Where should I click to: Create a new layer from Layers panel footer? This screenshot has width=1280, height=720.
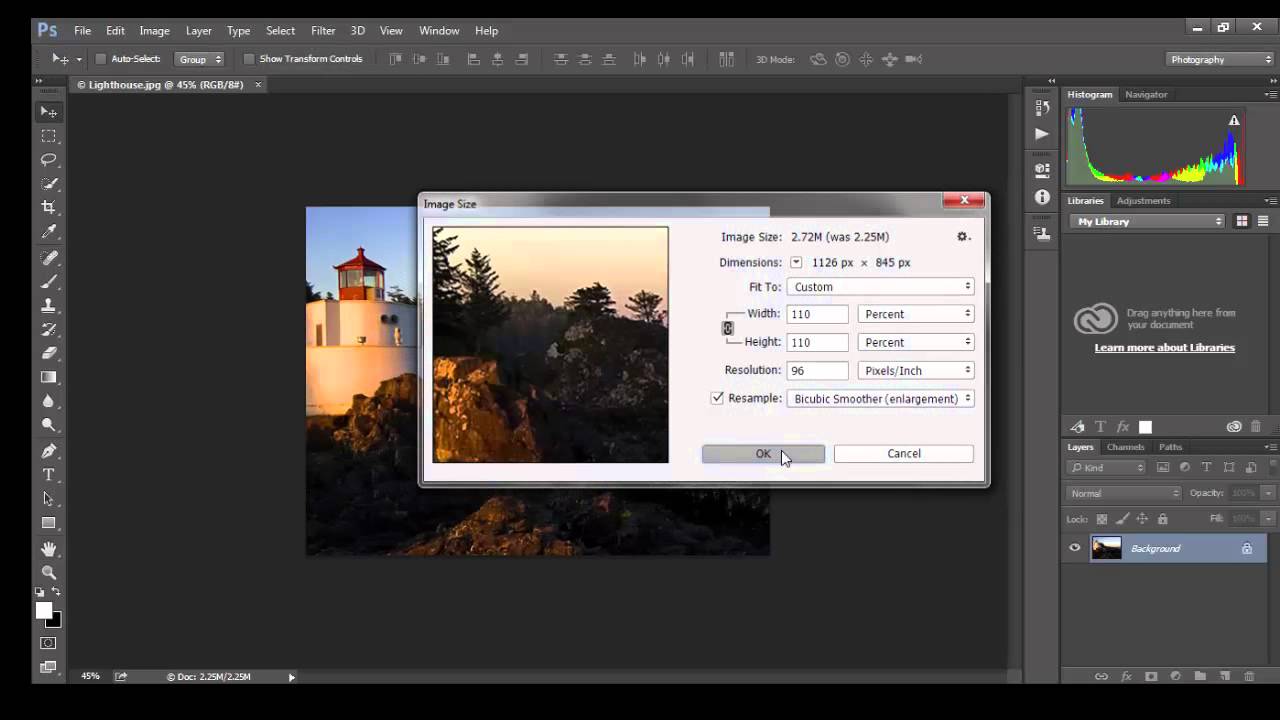click(1225, 677)
